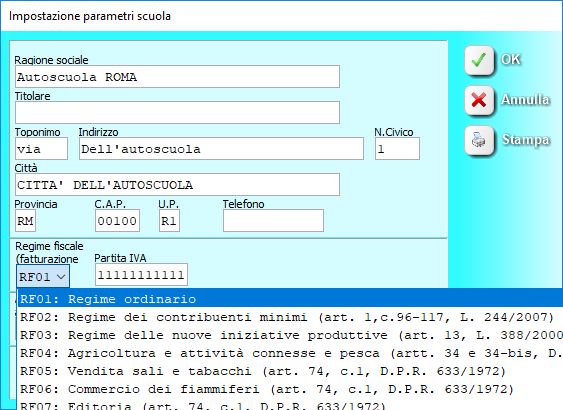Click the empty Telefono field
This screenshot has width=563, height=410.
[x=273, y=221]
